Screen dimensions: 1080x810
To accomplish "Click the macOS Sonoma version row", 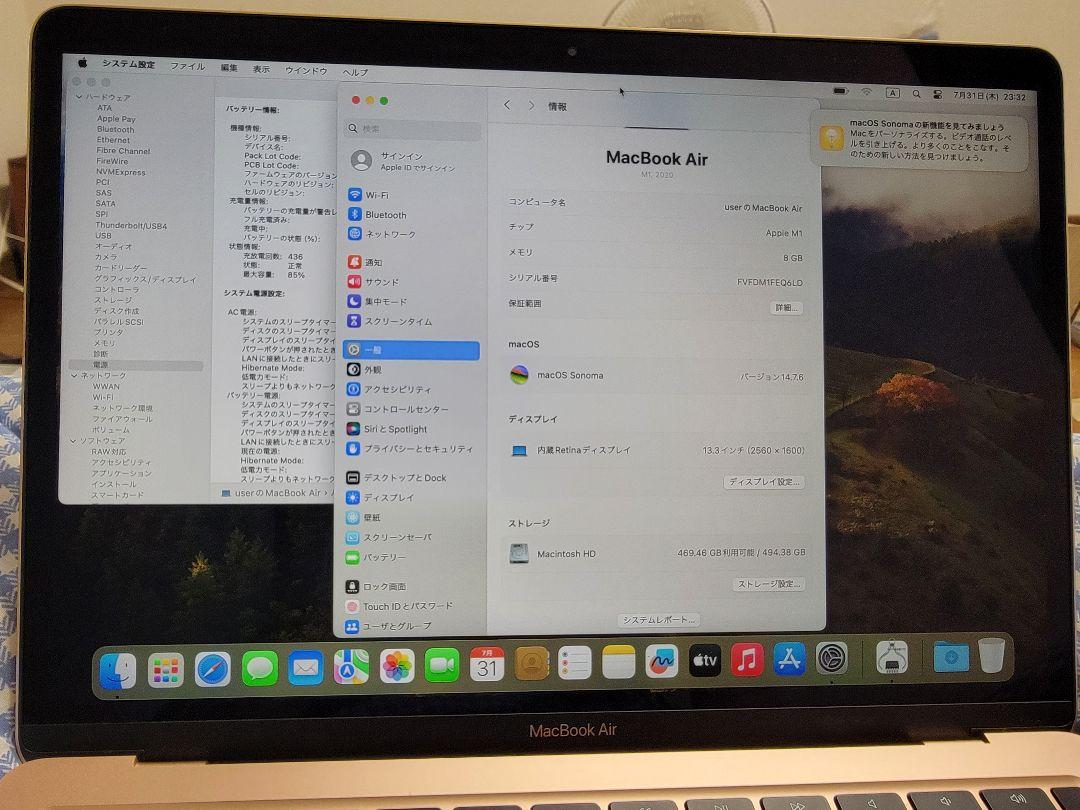I will tap(656, 376).
